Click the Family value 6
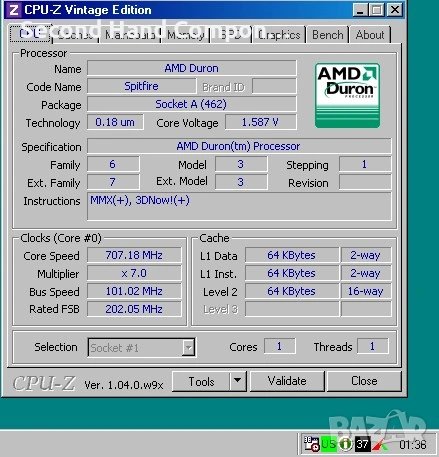 tap(113, 164)
